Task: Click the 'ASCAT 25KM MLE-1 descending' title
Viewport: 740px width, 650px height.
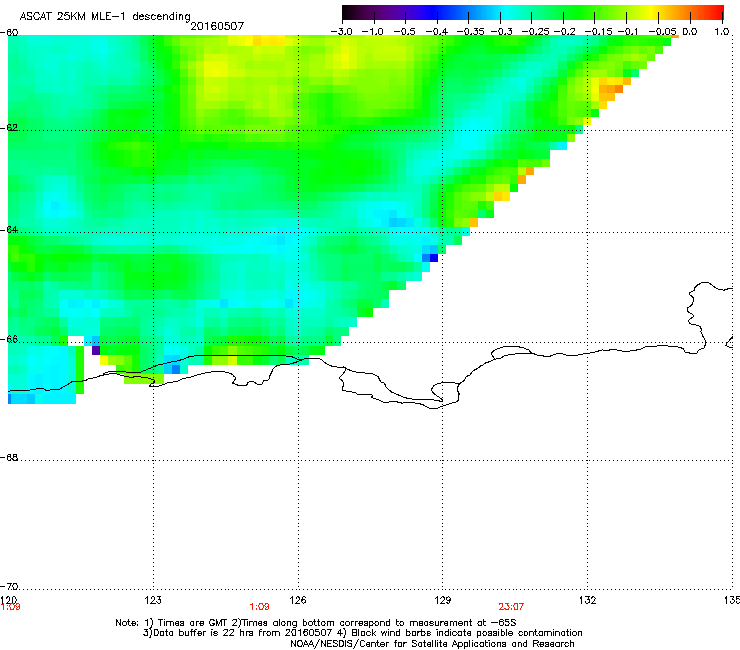Action: click(x=105, y=16)
